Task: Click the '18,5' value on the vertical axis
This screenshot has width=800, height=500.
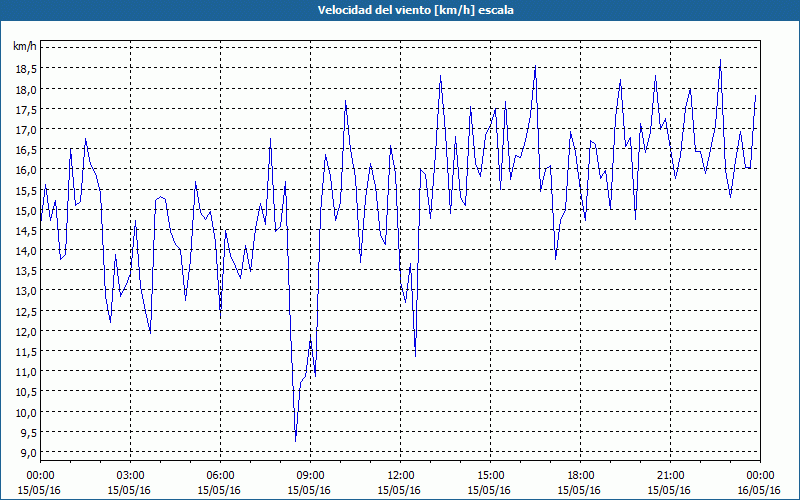Action: 27,69
